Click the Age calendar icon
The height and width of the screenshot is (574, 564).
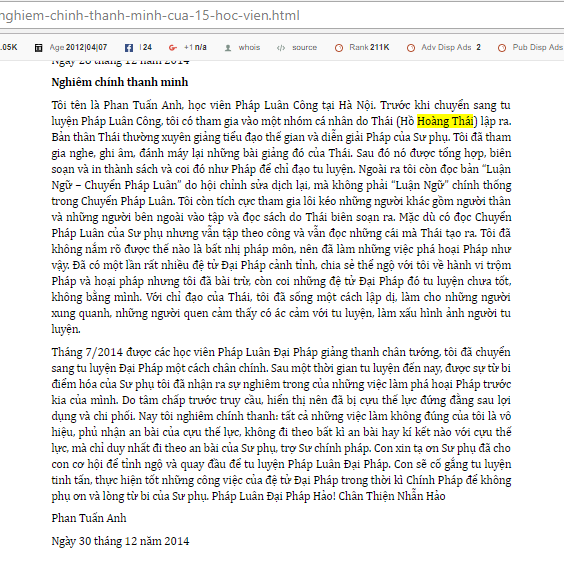[x=38, y=48]
